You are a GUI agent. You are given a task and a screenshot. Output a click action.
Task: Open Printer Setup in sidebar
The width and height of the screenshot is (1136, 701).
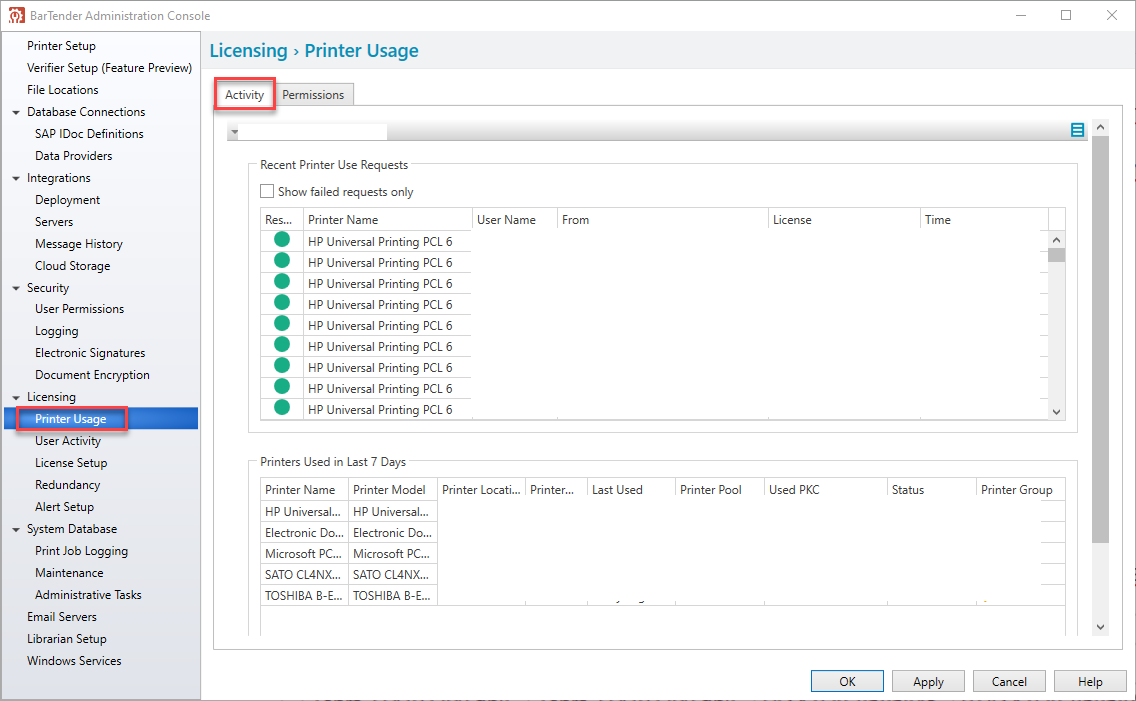pyautogui.click(x=62, y=46)
